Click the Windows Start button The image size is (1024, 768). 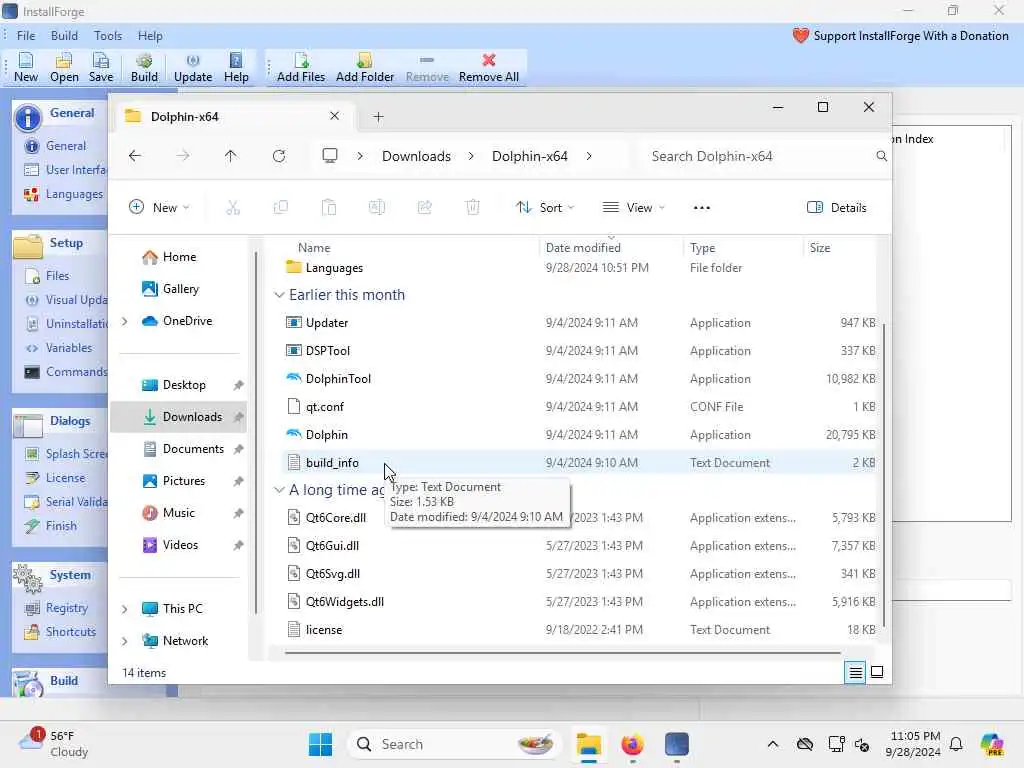click(320, 744)
